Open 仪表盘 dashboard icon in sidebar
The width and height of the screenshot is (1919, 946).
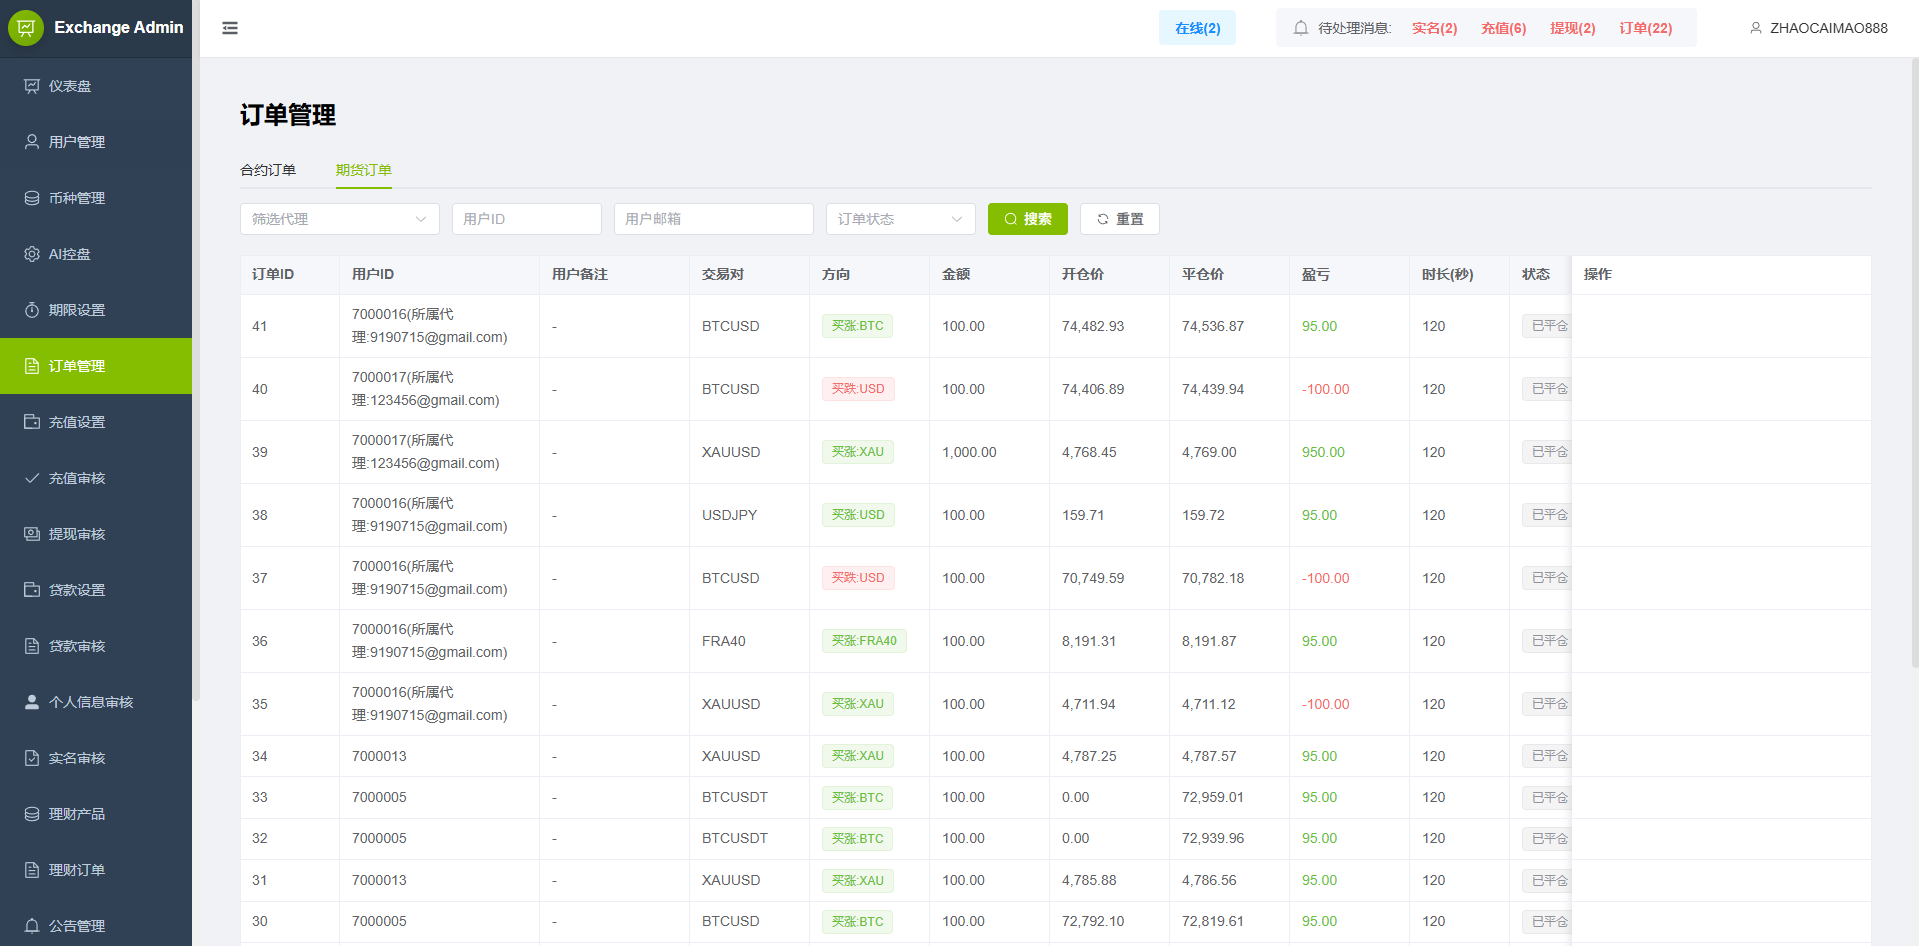pyautogui.click(x=32, y=86)
